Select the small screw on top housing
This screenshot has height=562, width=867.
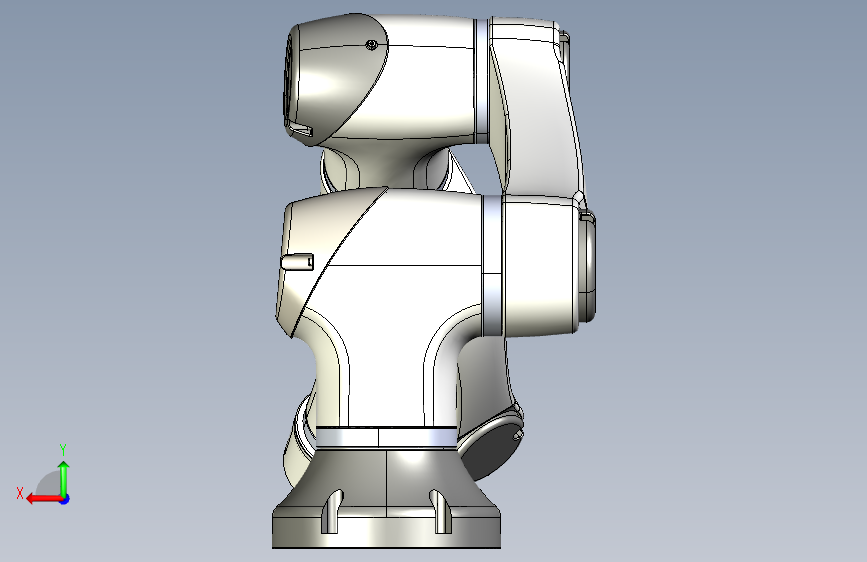click(x=372, y=45)
